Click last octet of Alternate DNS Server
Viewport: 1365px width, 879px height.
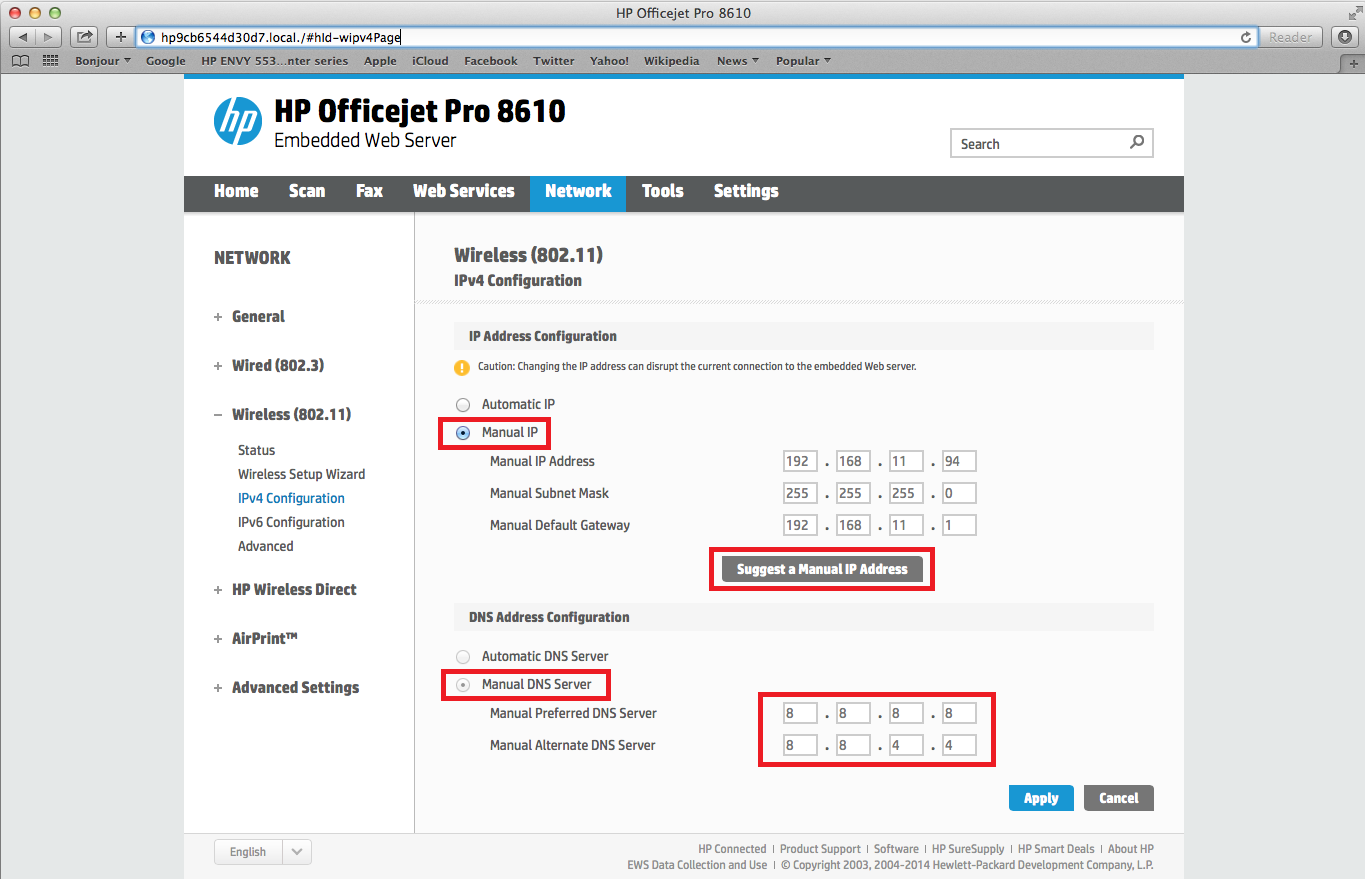click(x=959, y=745)
